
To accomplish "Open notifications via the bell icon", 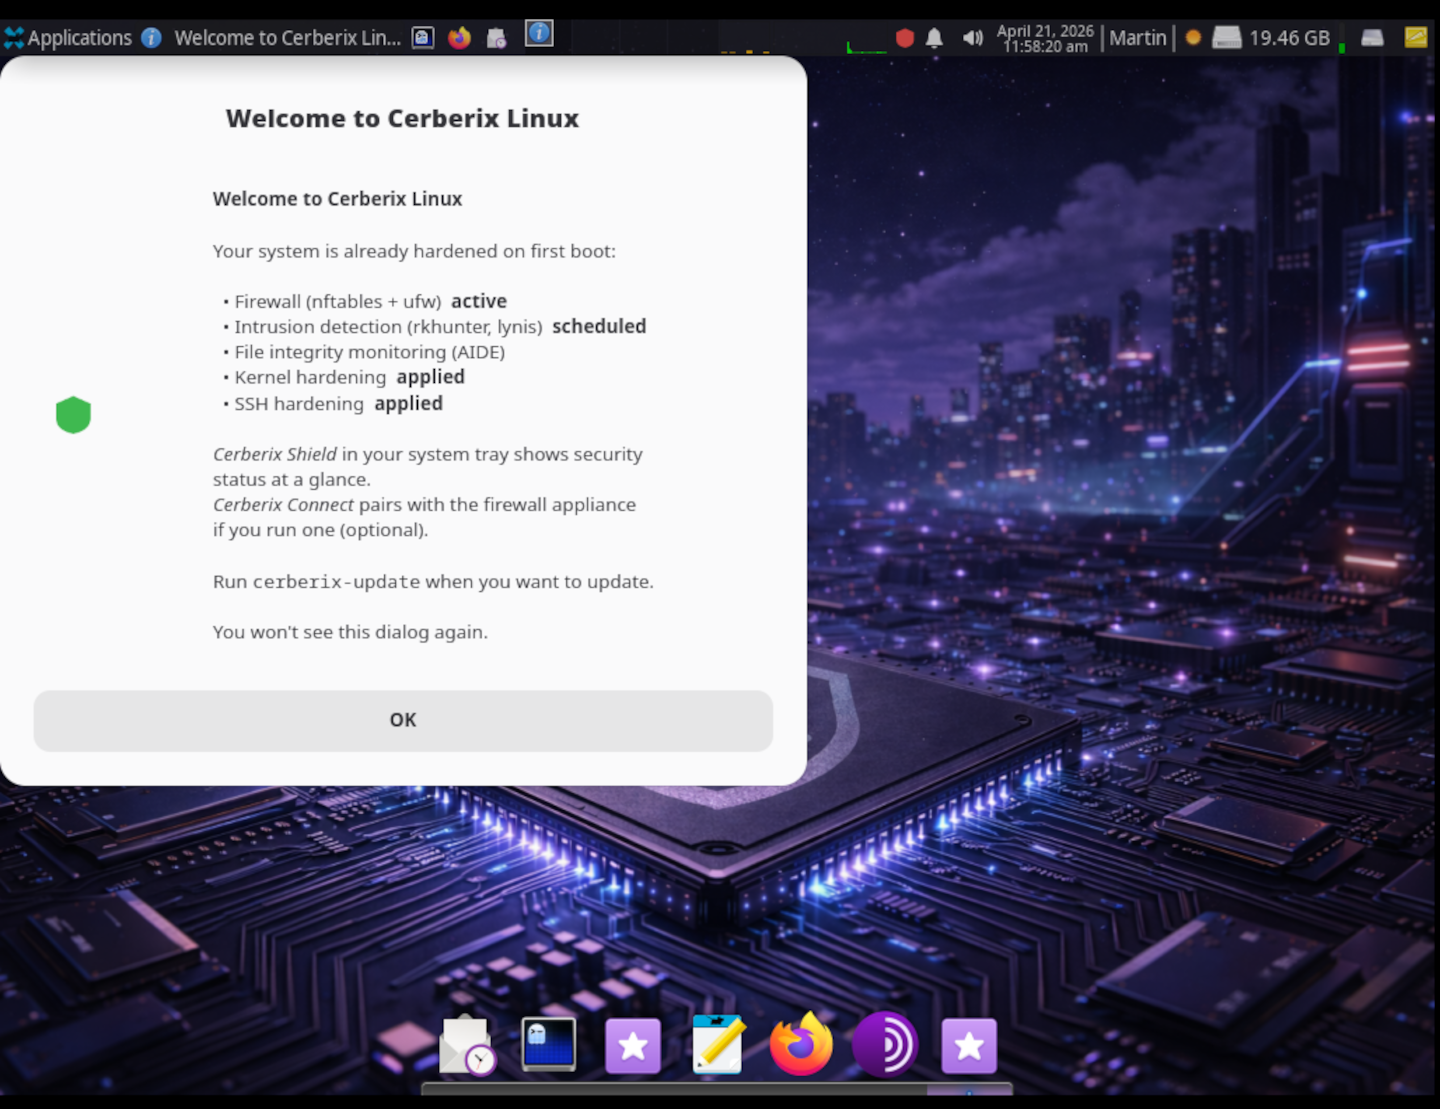I will click(934, 38).
